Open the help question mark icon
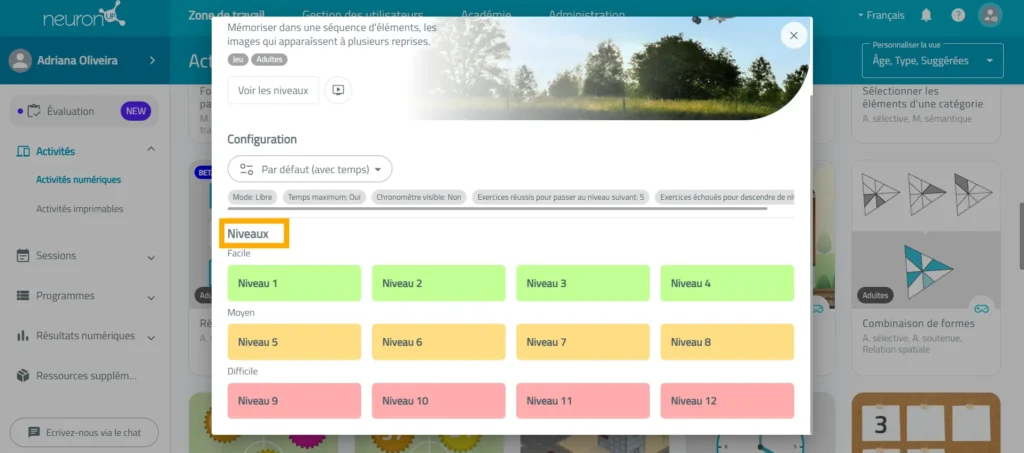 point(958,15)
